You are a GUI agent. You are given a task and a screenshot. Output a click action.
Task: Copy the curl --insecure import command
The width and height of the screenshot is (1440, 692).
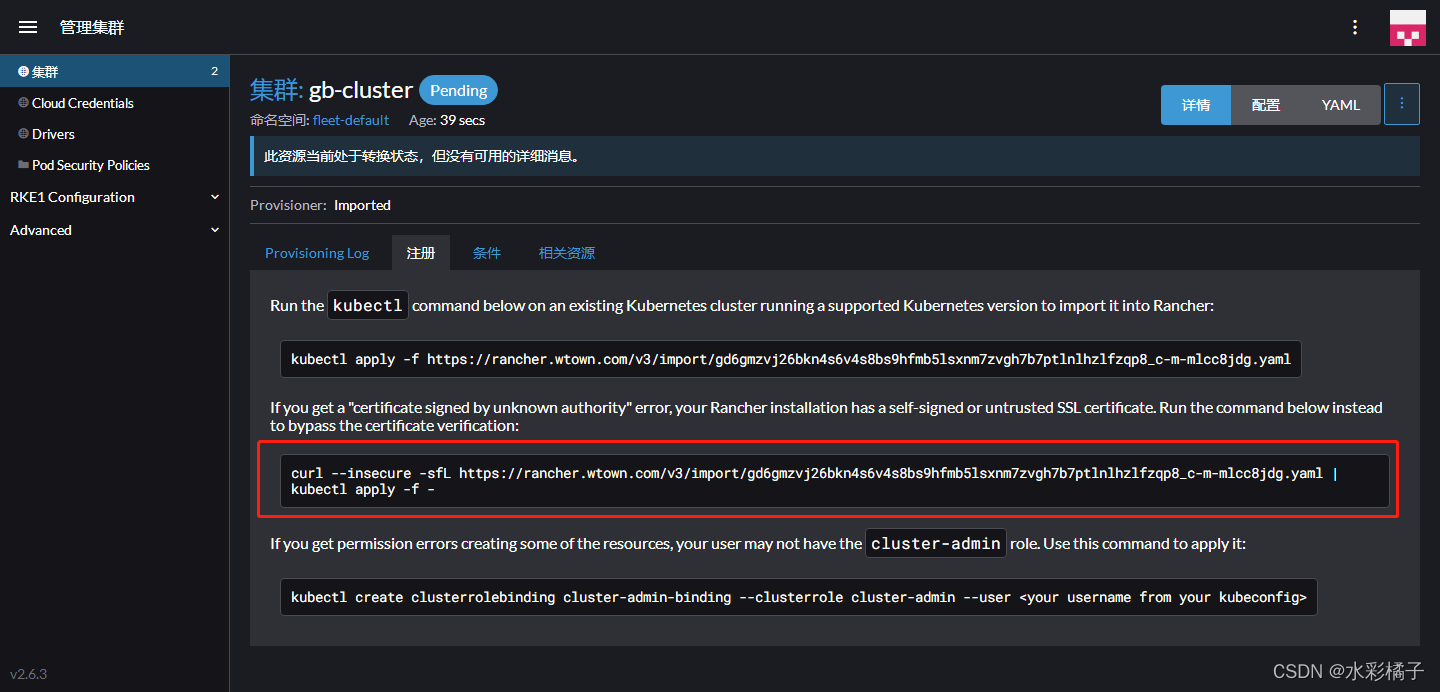tap(835, 481)
